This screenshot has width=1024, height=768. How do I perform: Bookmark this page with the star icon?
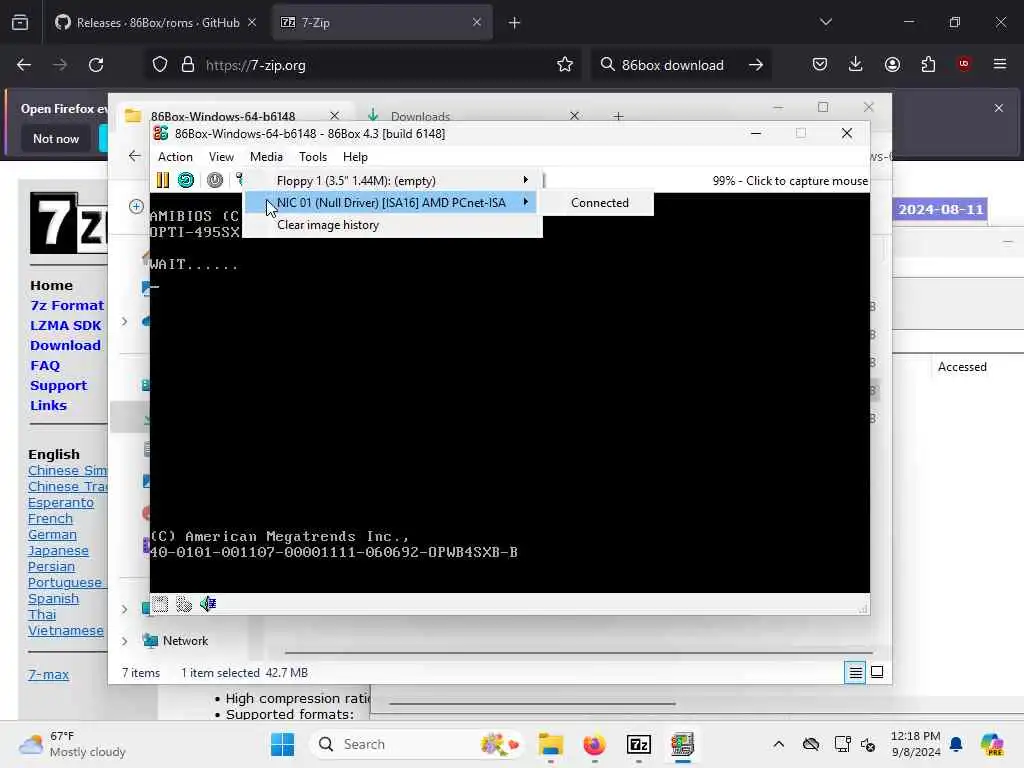[x=565, y=65]
